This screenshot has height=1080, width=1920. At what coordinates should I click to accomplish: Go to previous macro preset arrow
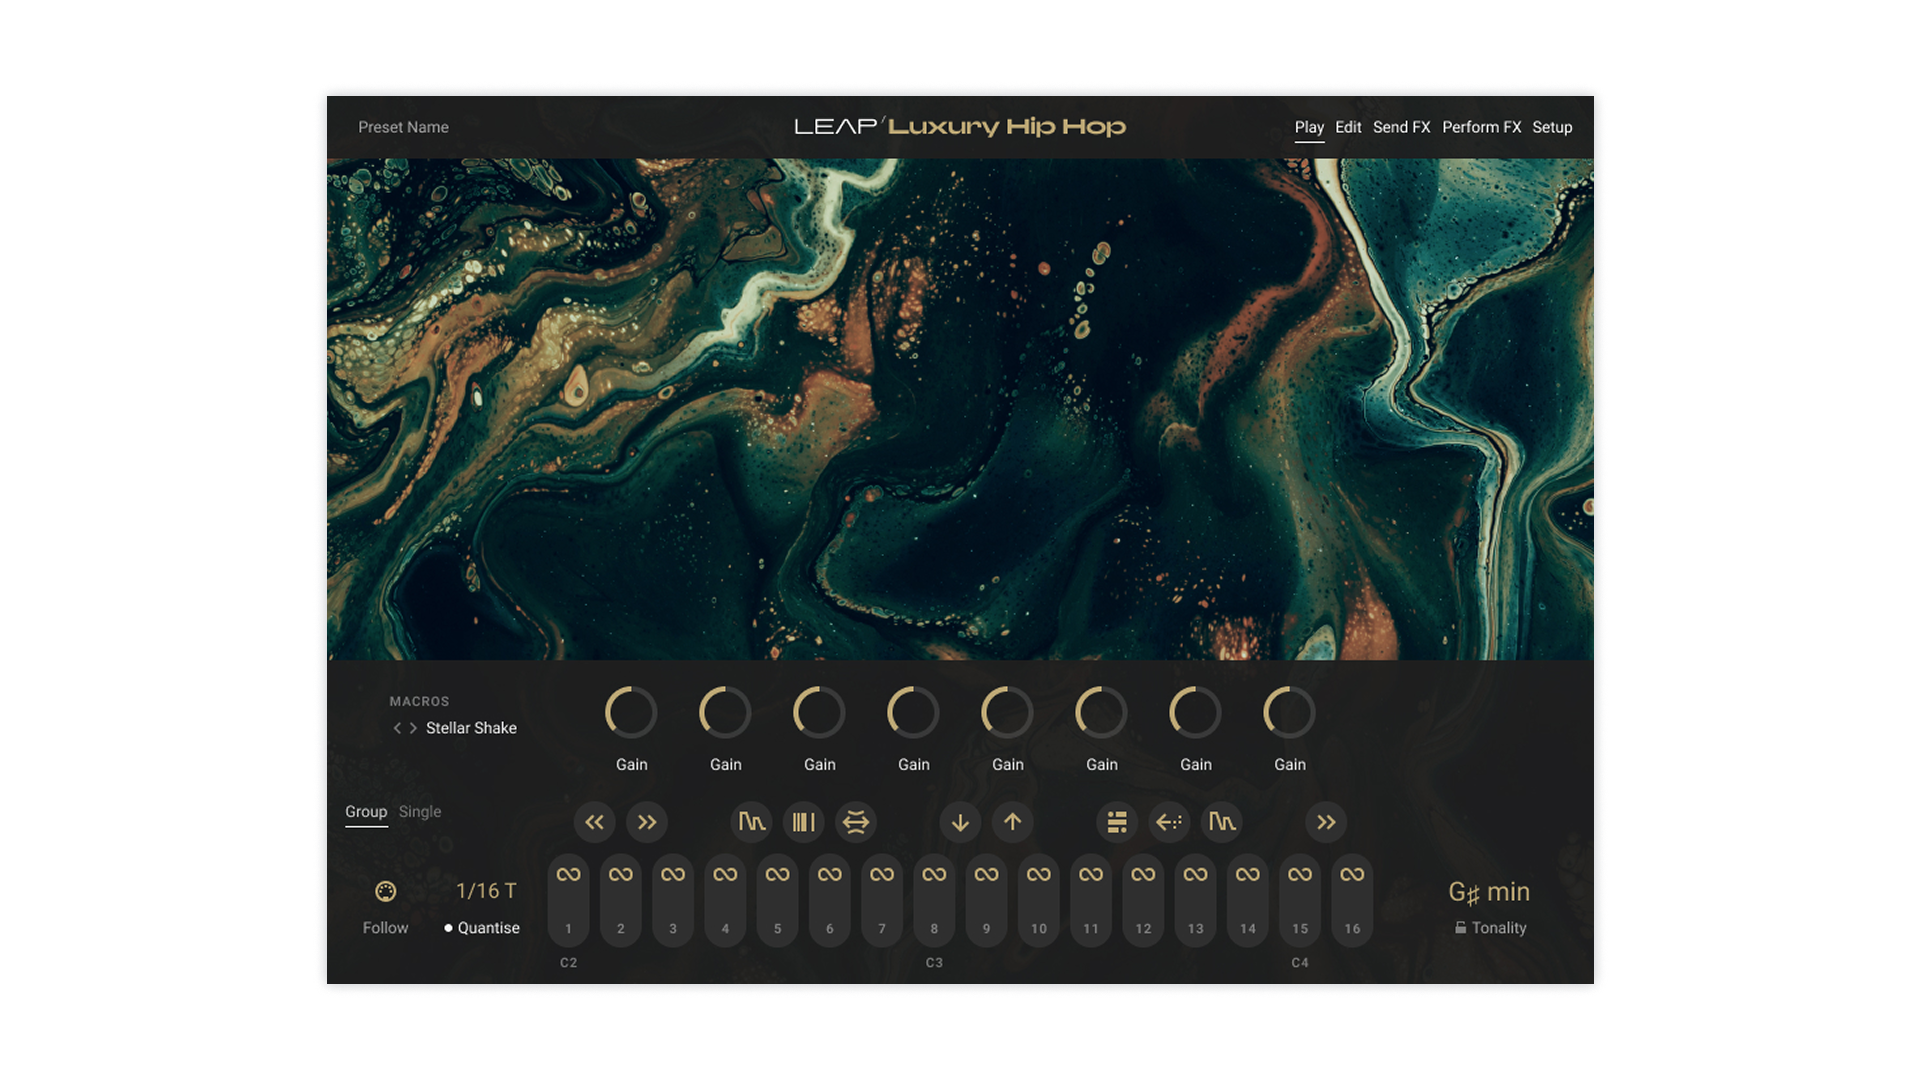point(397,728)
